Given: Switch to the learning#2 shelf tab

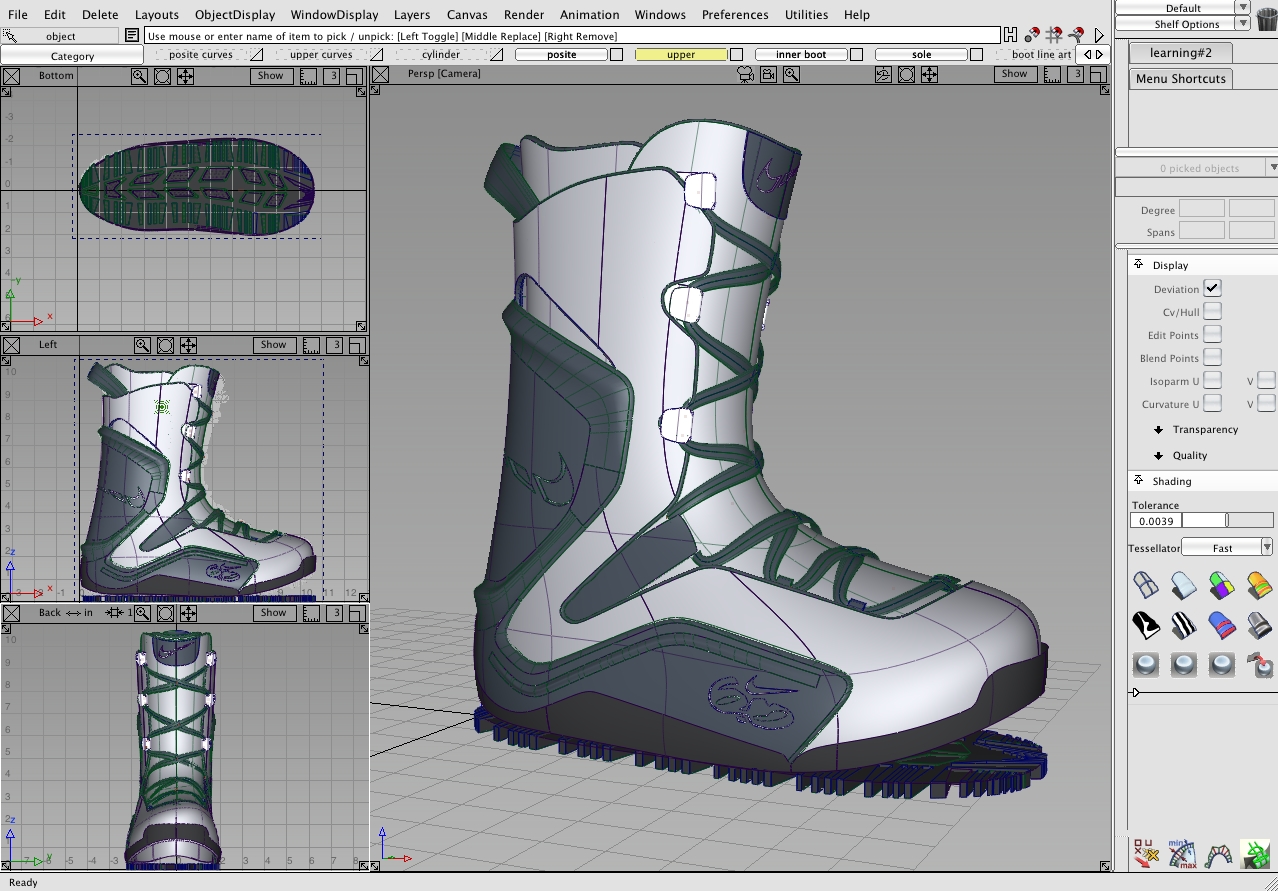Looking at the screenshot, I should [1180, 52].
